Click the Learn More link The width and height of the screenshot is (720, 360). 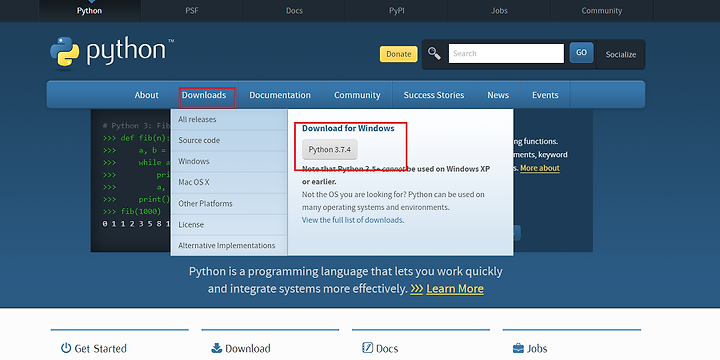(455, 289)
